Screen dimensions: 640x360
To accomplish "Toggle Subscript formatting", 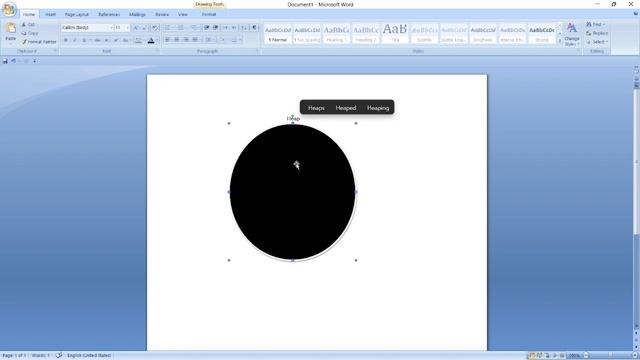I will tap(107, 40).
